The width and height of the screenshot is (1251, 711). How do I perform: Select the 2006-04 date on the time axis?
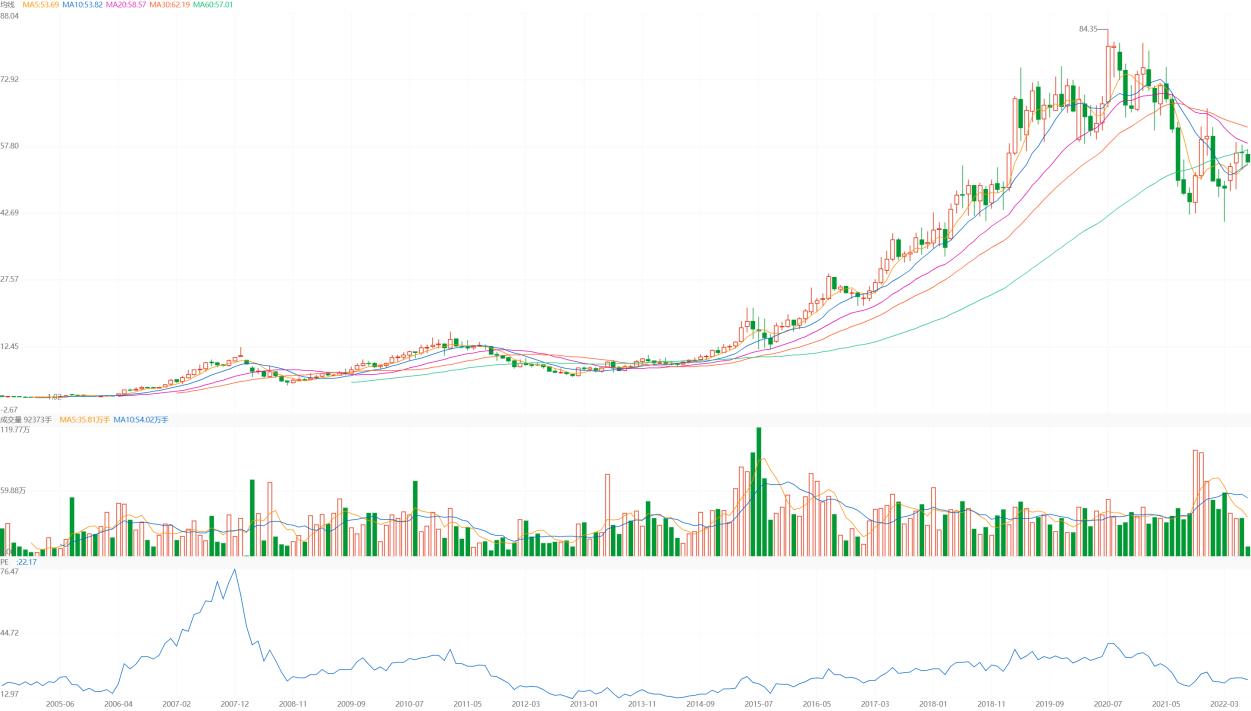click(118, 704)
